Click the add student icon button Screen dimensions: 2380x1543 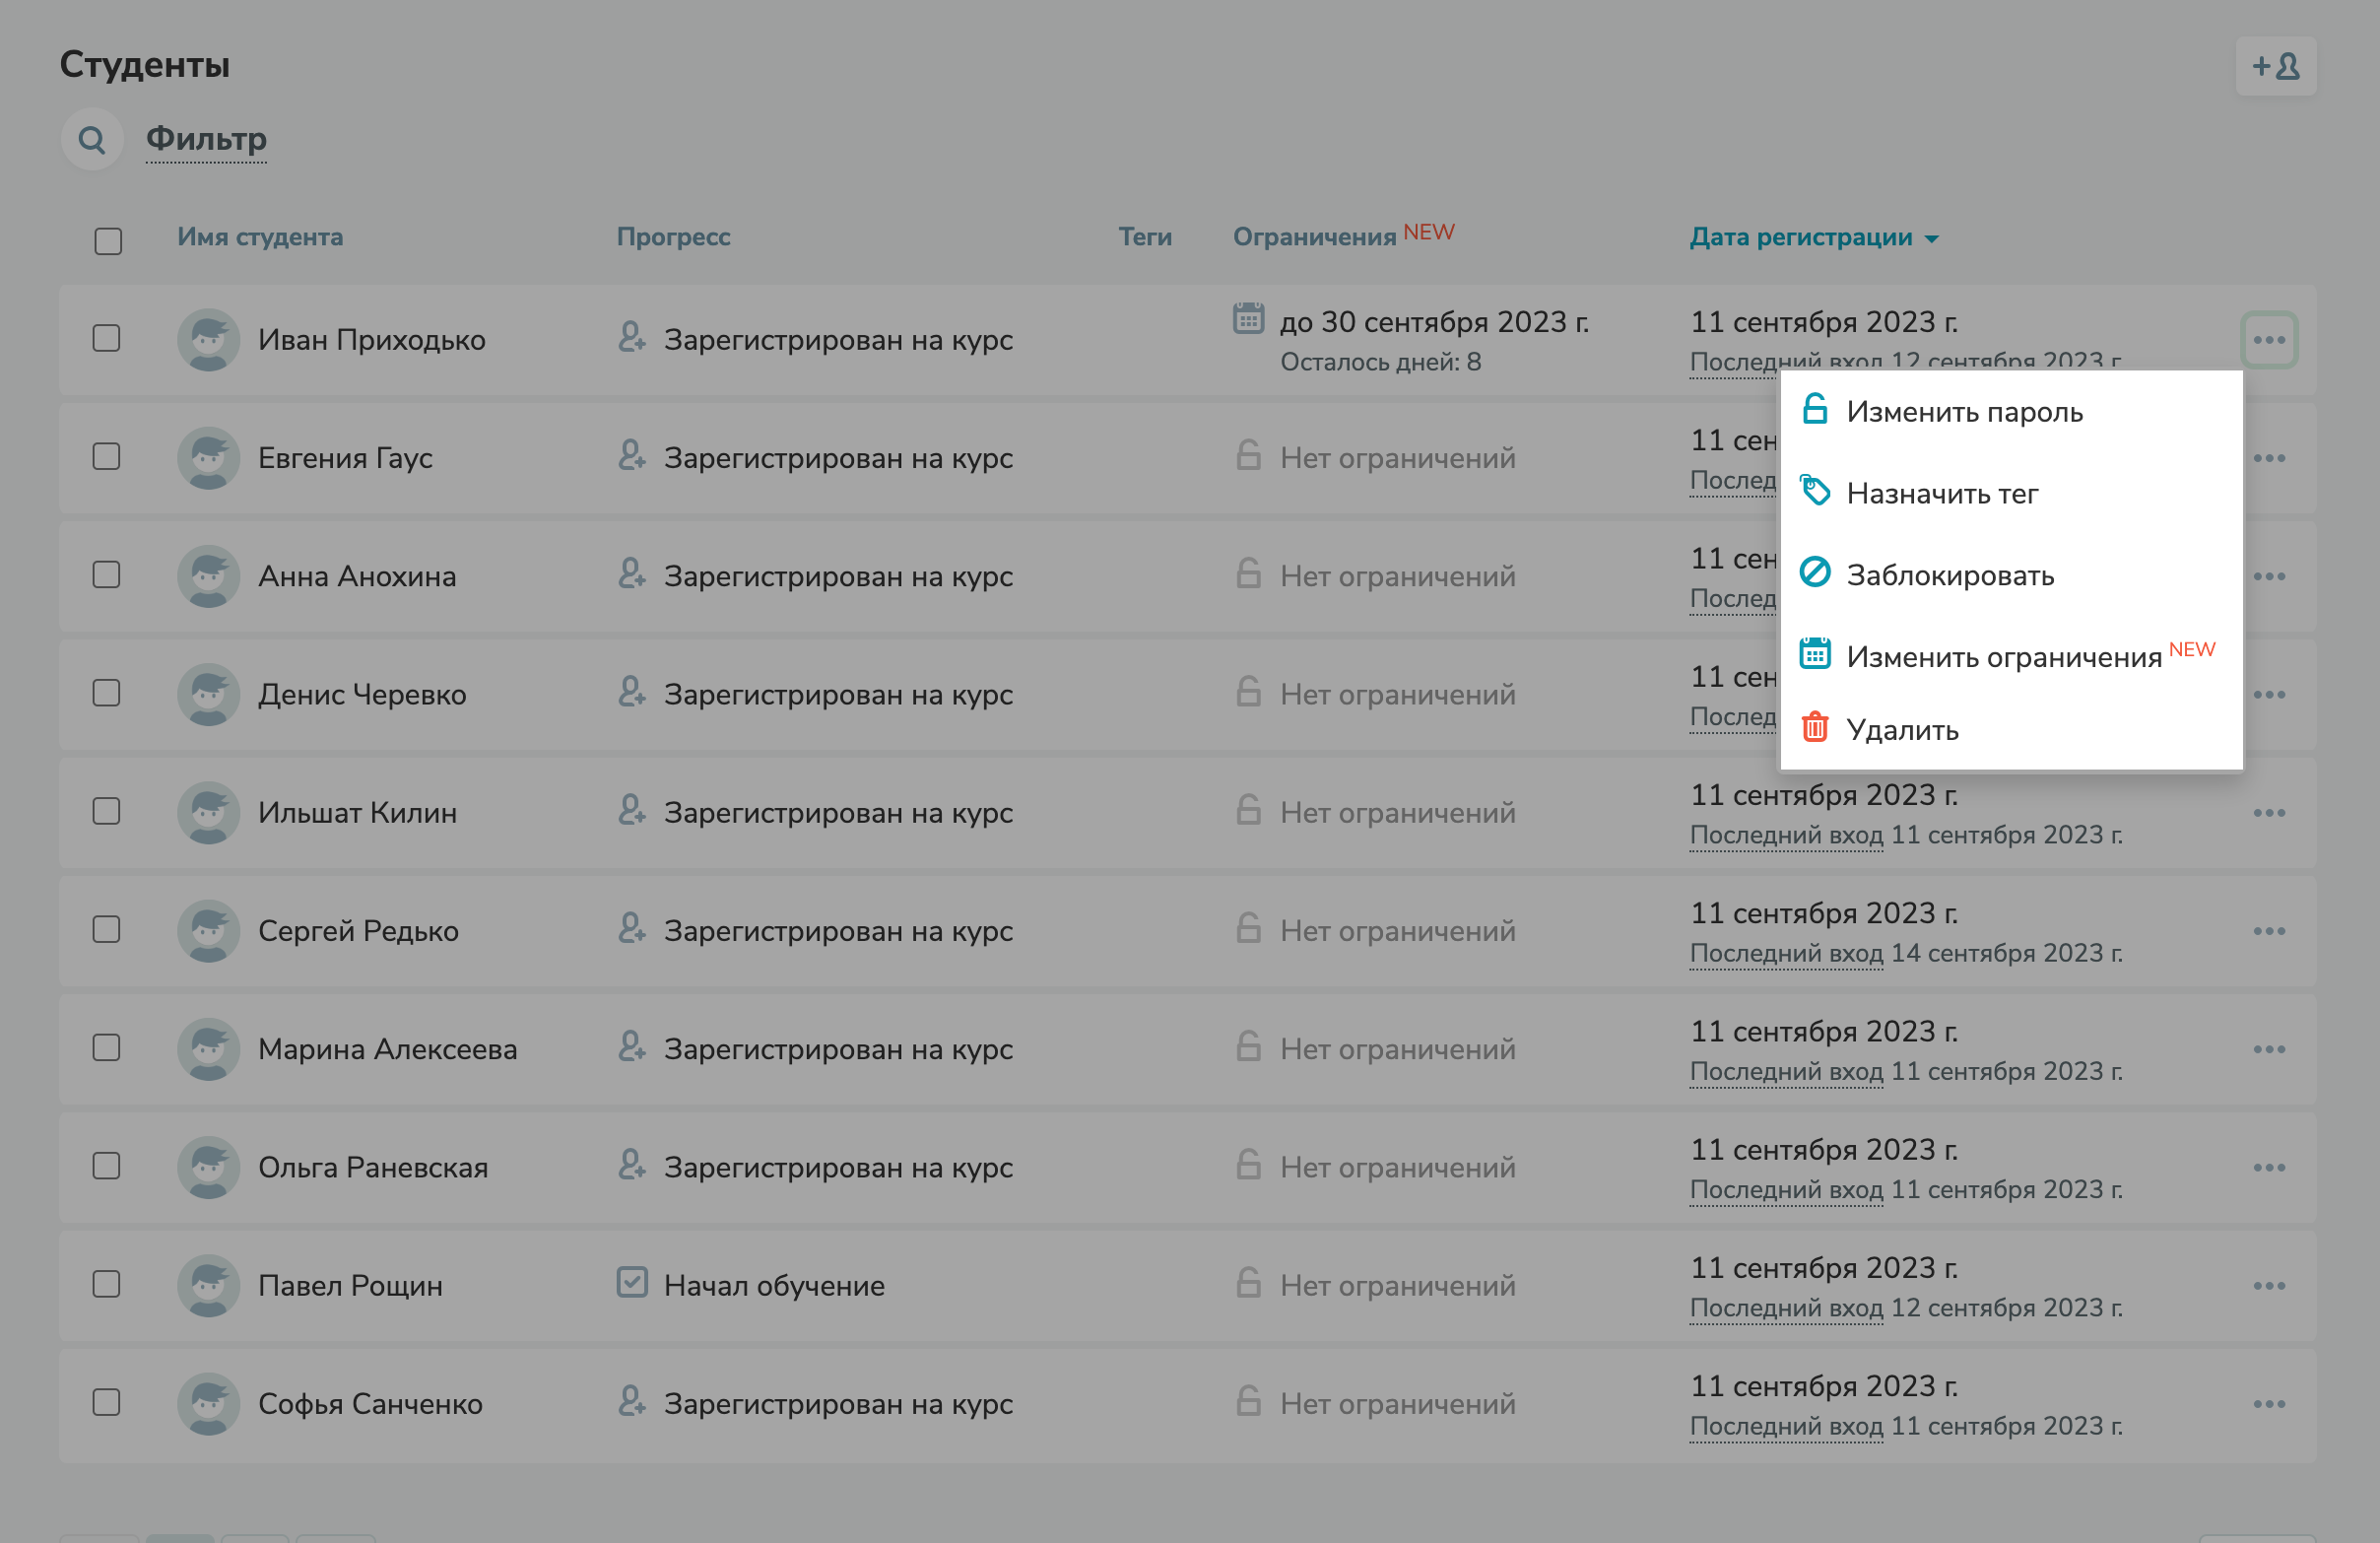[x=2275, y=66]
